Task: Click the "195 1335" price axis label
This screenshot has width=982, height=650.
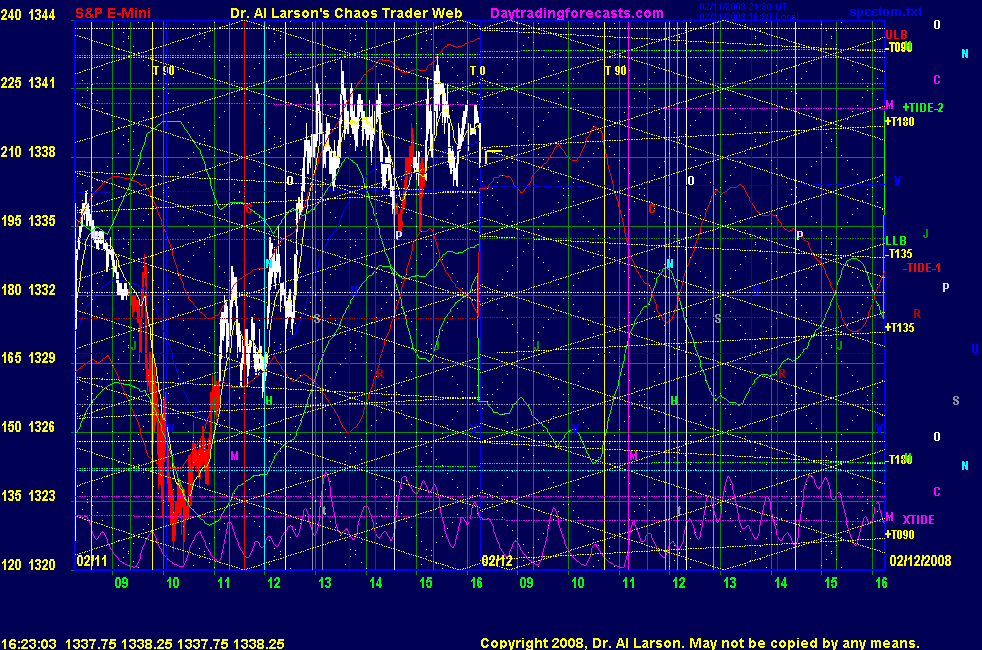Action: pyautogui.click(x=28, y=221)
